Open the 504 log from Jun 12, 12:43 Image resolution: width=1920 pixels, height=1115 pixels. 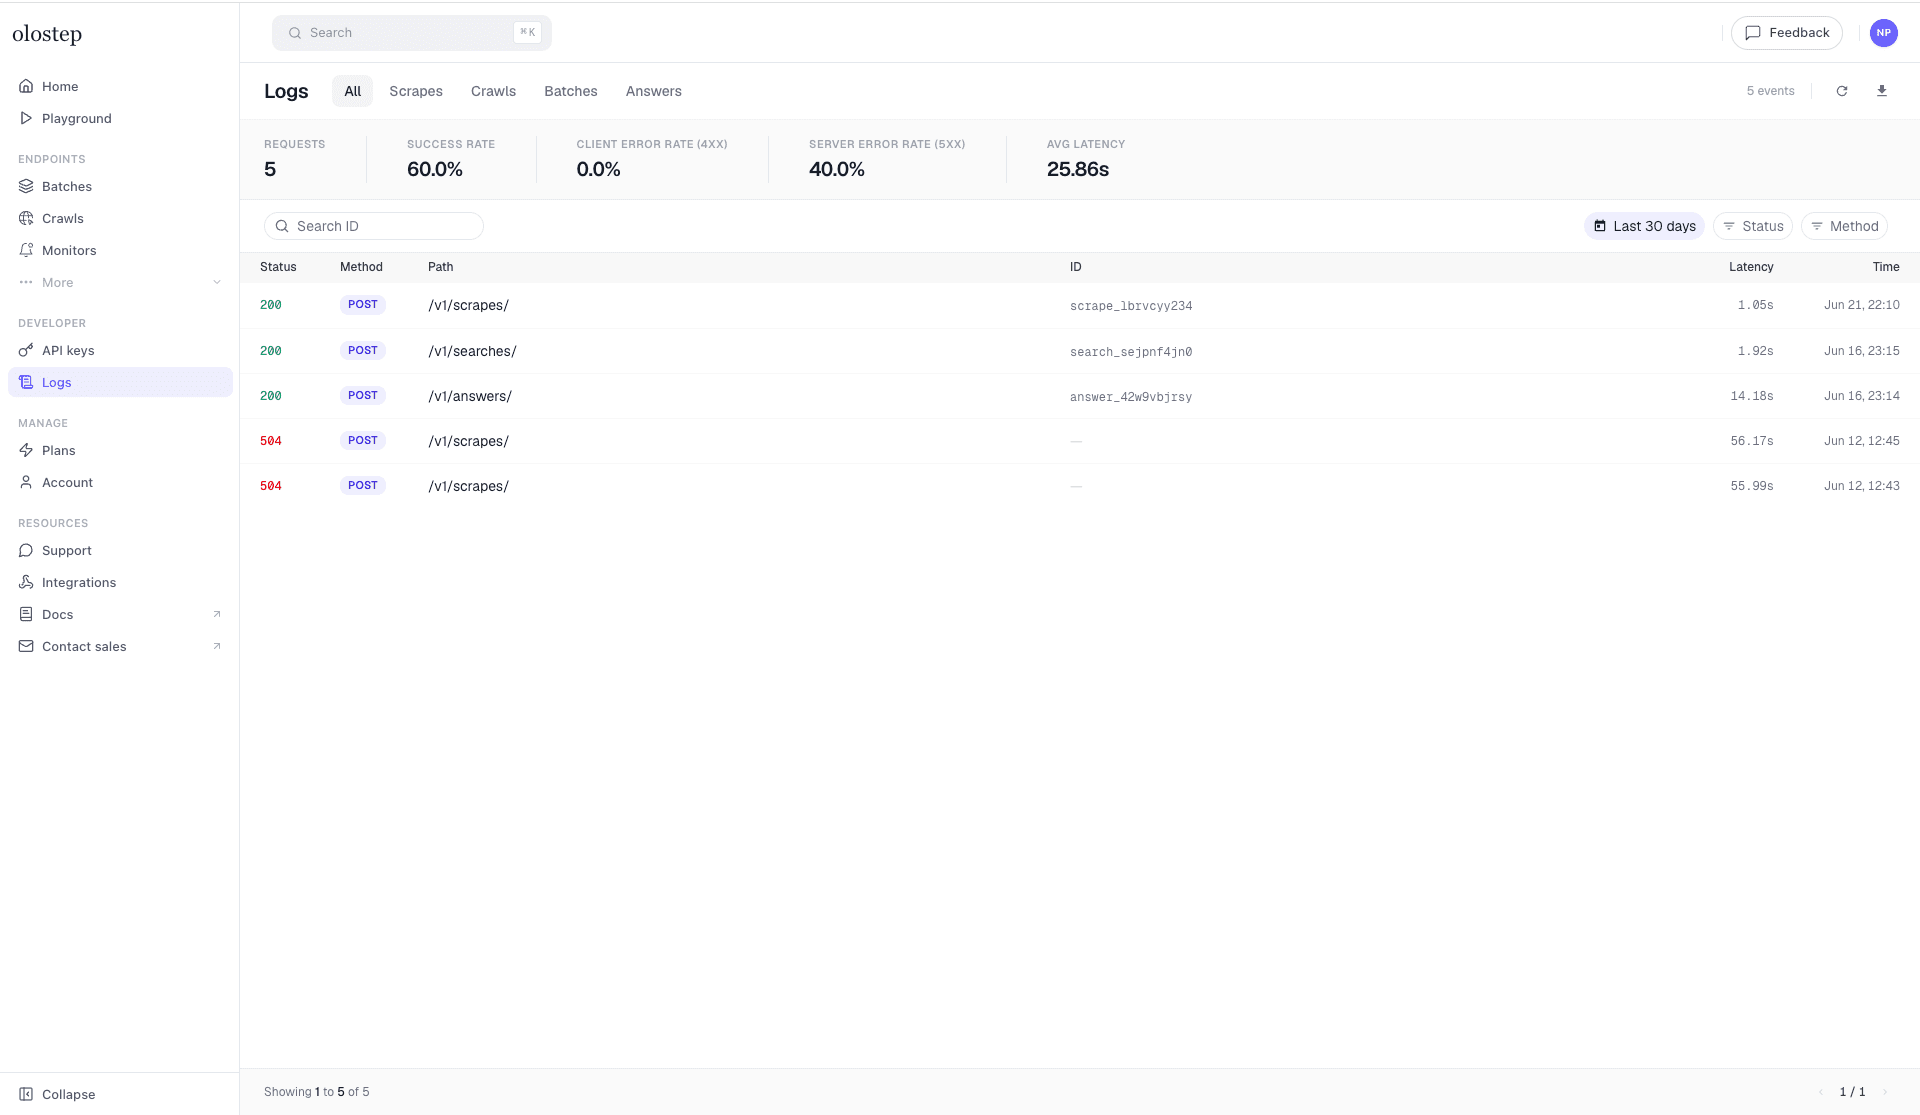pyautogui.click(x=1080, y=486)
